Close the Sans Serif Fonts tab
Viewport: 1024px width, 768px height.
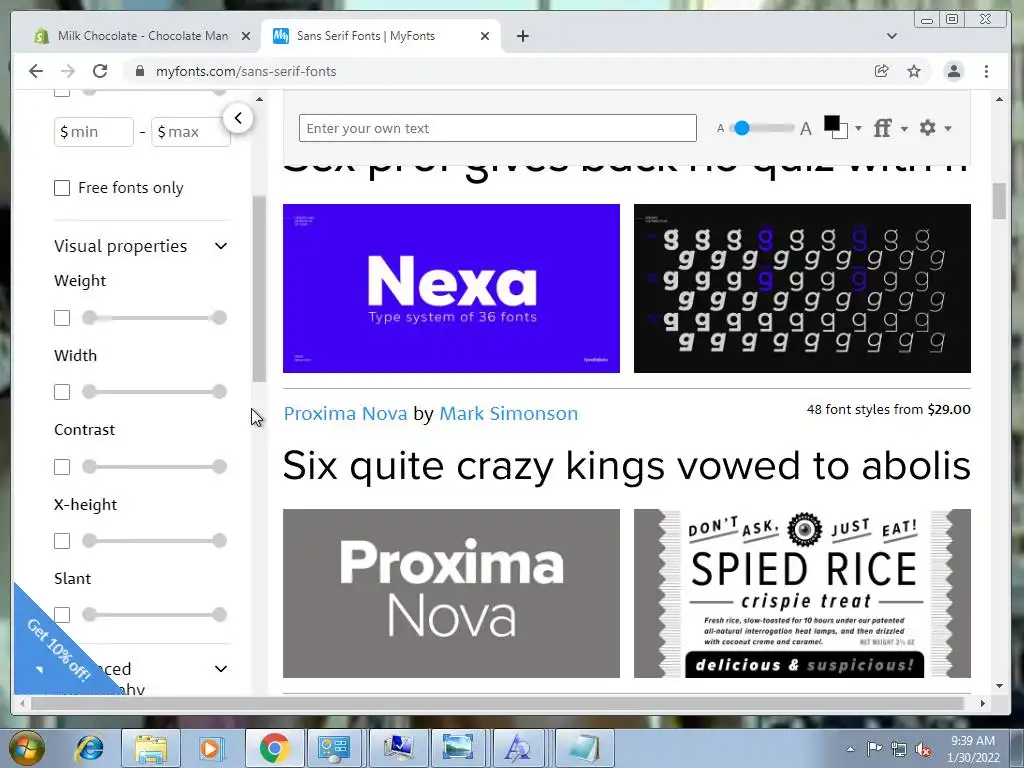pos(485,36)
